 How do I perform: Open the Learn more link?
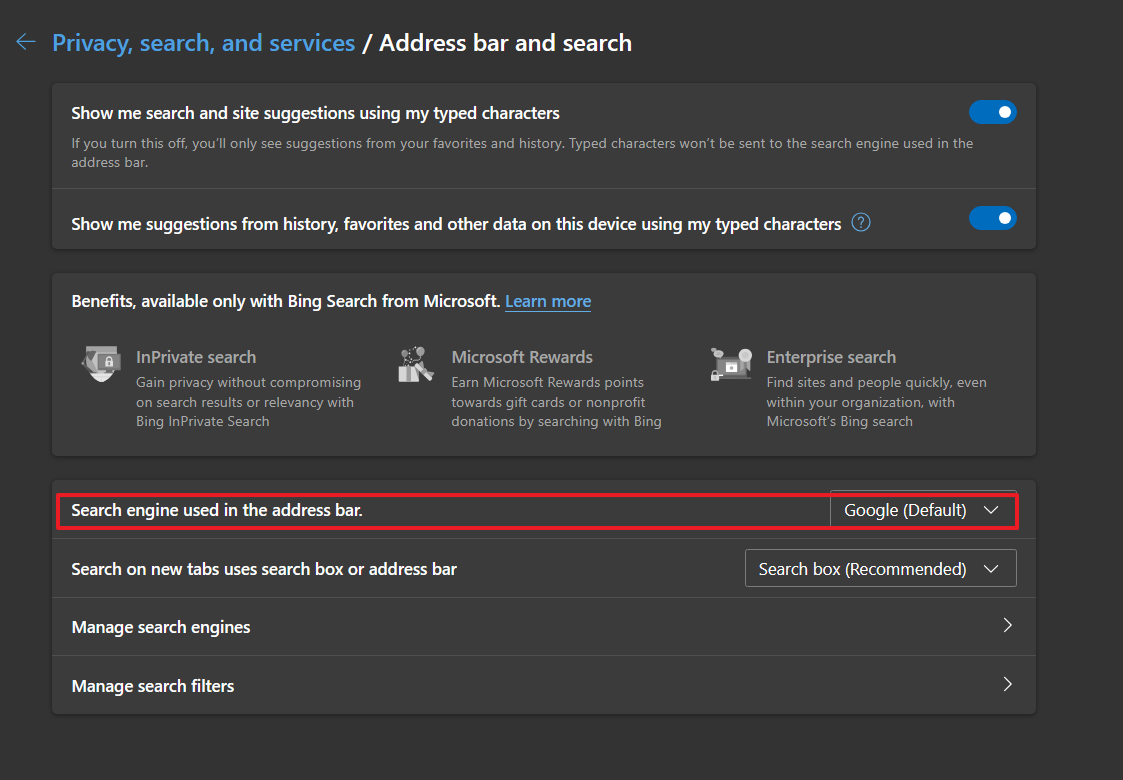tap(548, 302)
